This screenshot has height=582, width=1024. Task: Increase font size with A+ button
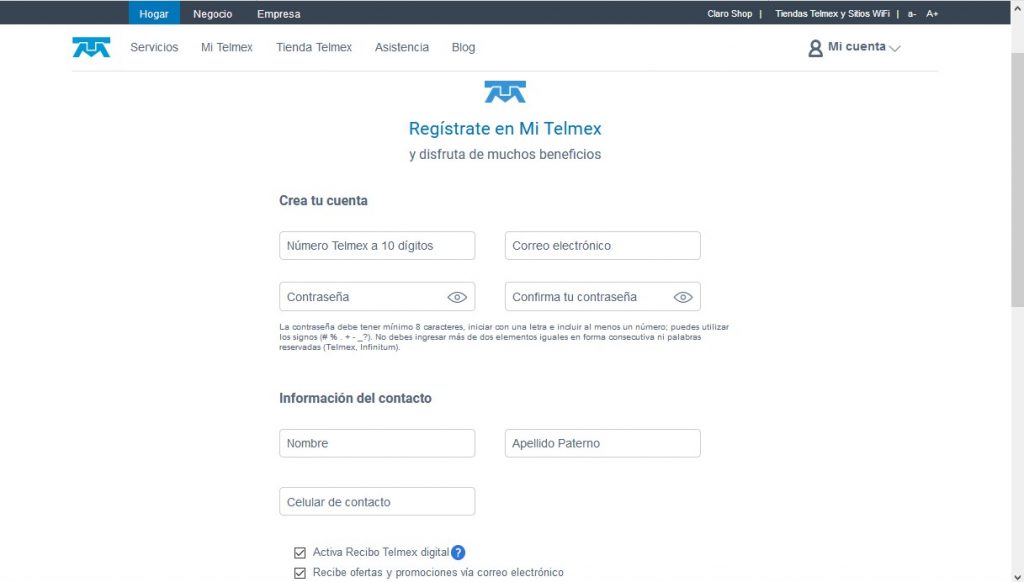[x=932, y=14]
